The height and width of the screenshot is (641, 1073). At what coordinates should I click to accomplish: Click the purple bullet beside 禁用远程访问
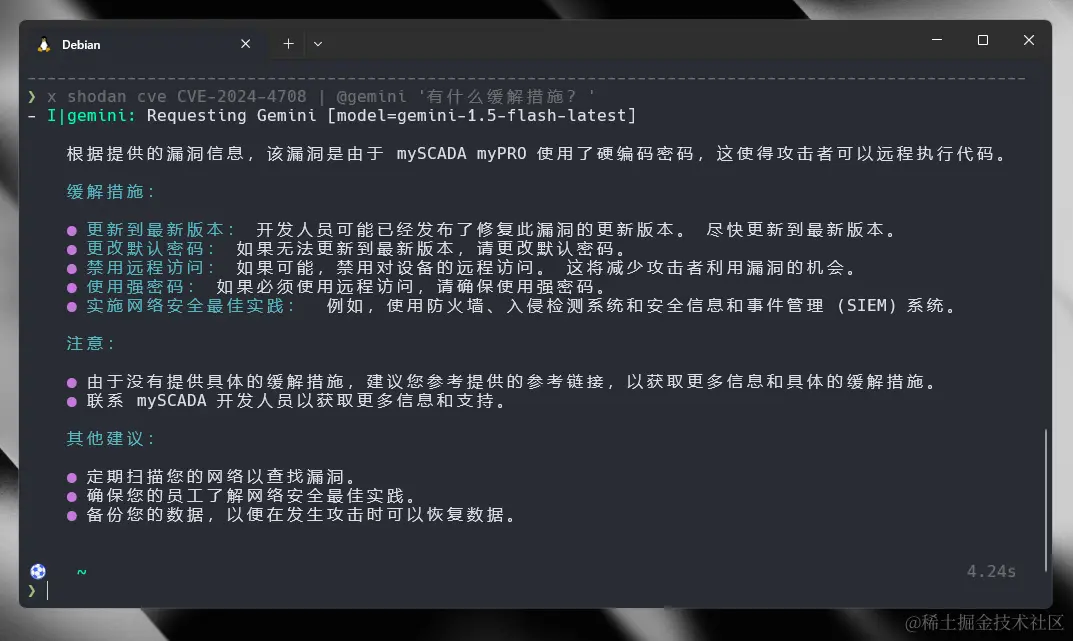(72, 269)
